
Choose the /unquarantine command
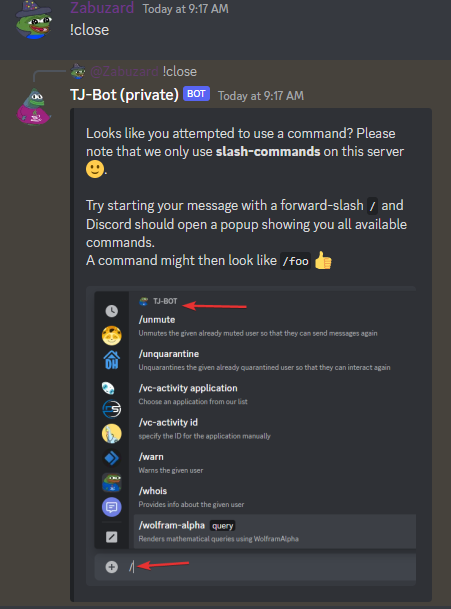pos(274,360)
